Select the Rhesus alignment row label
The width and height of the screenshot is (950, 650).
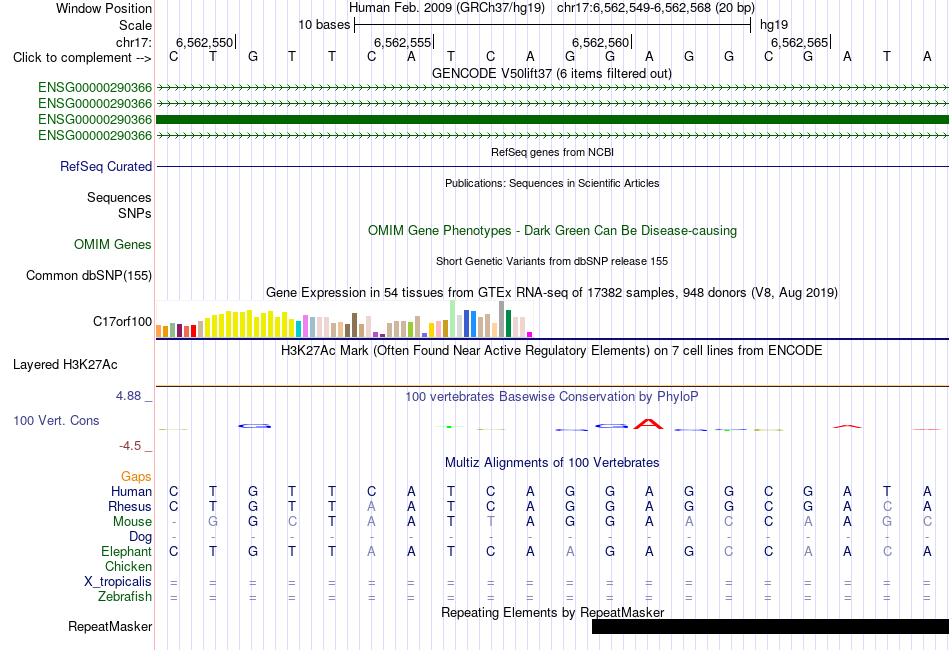(x=130, y=506)
